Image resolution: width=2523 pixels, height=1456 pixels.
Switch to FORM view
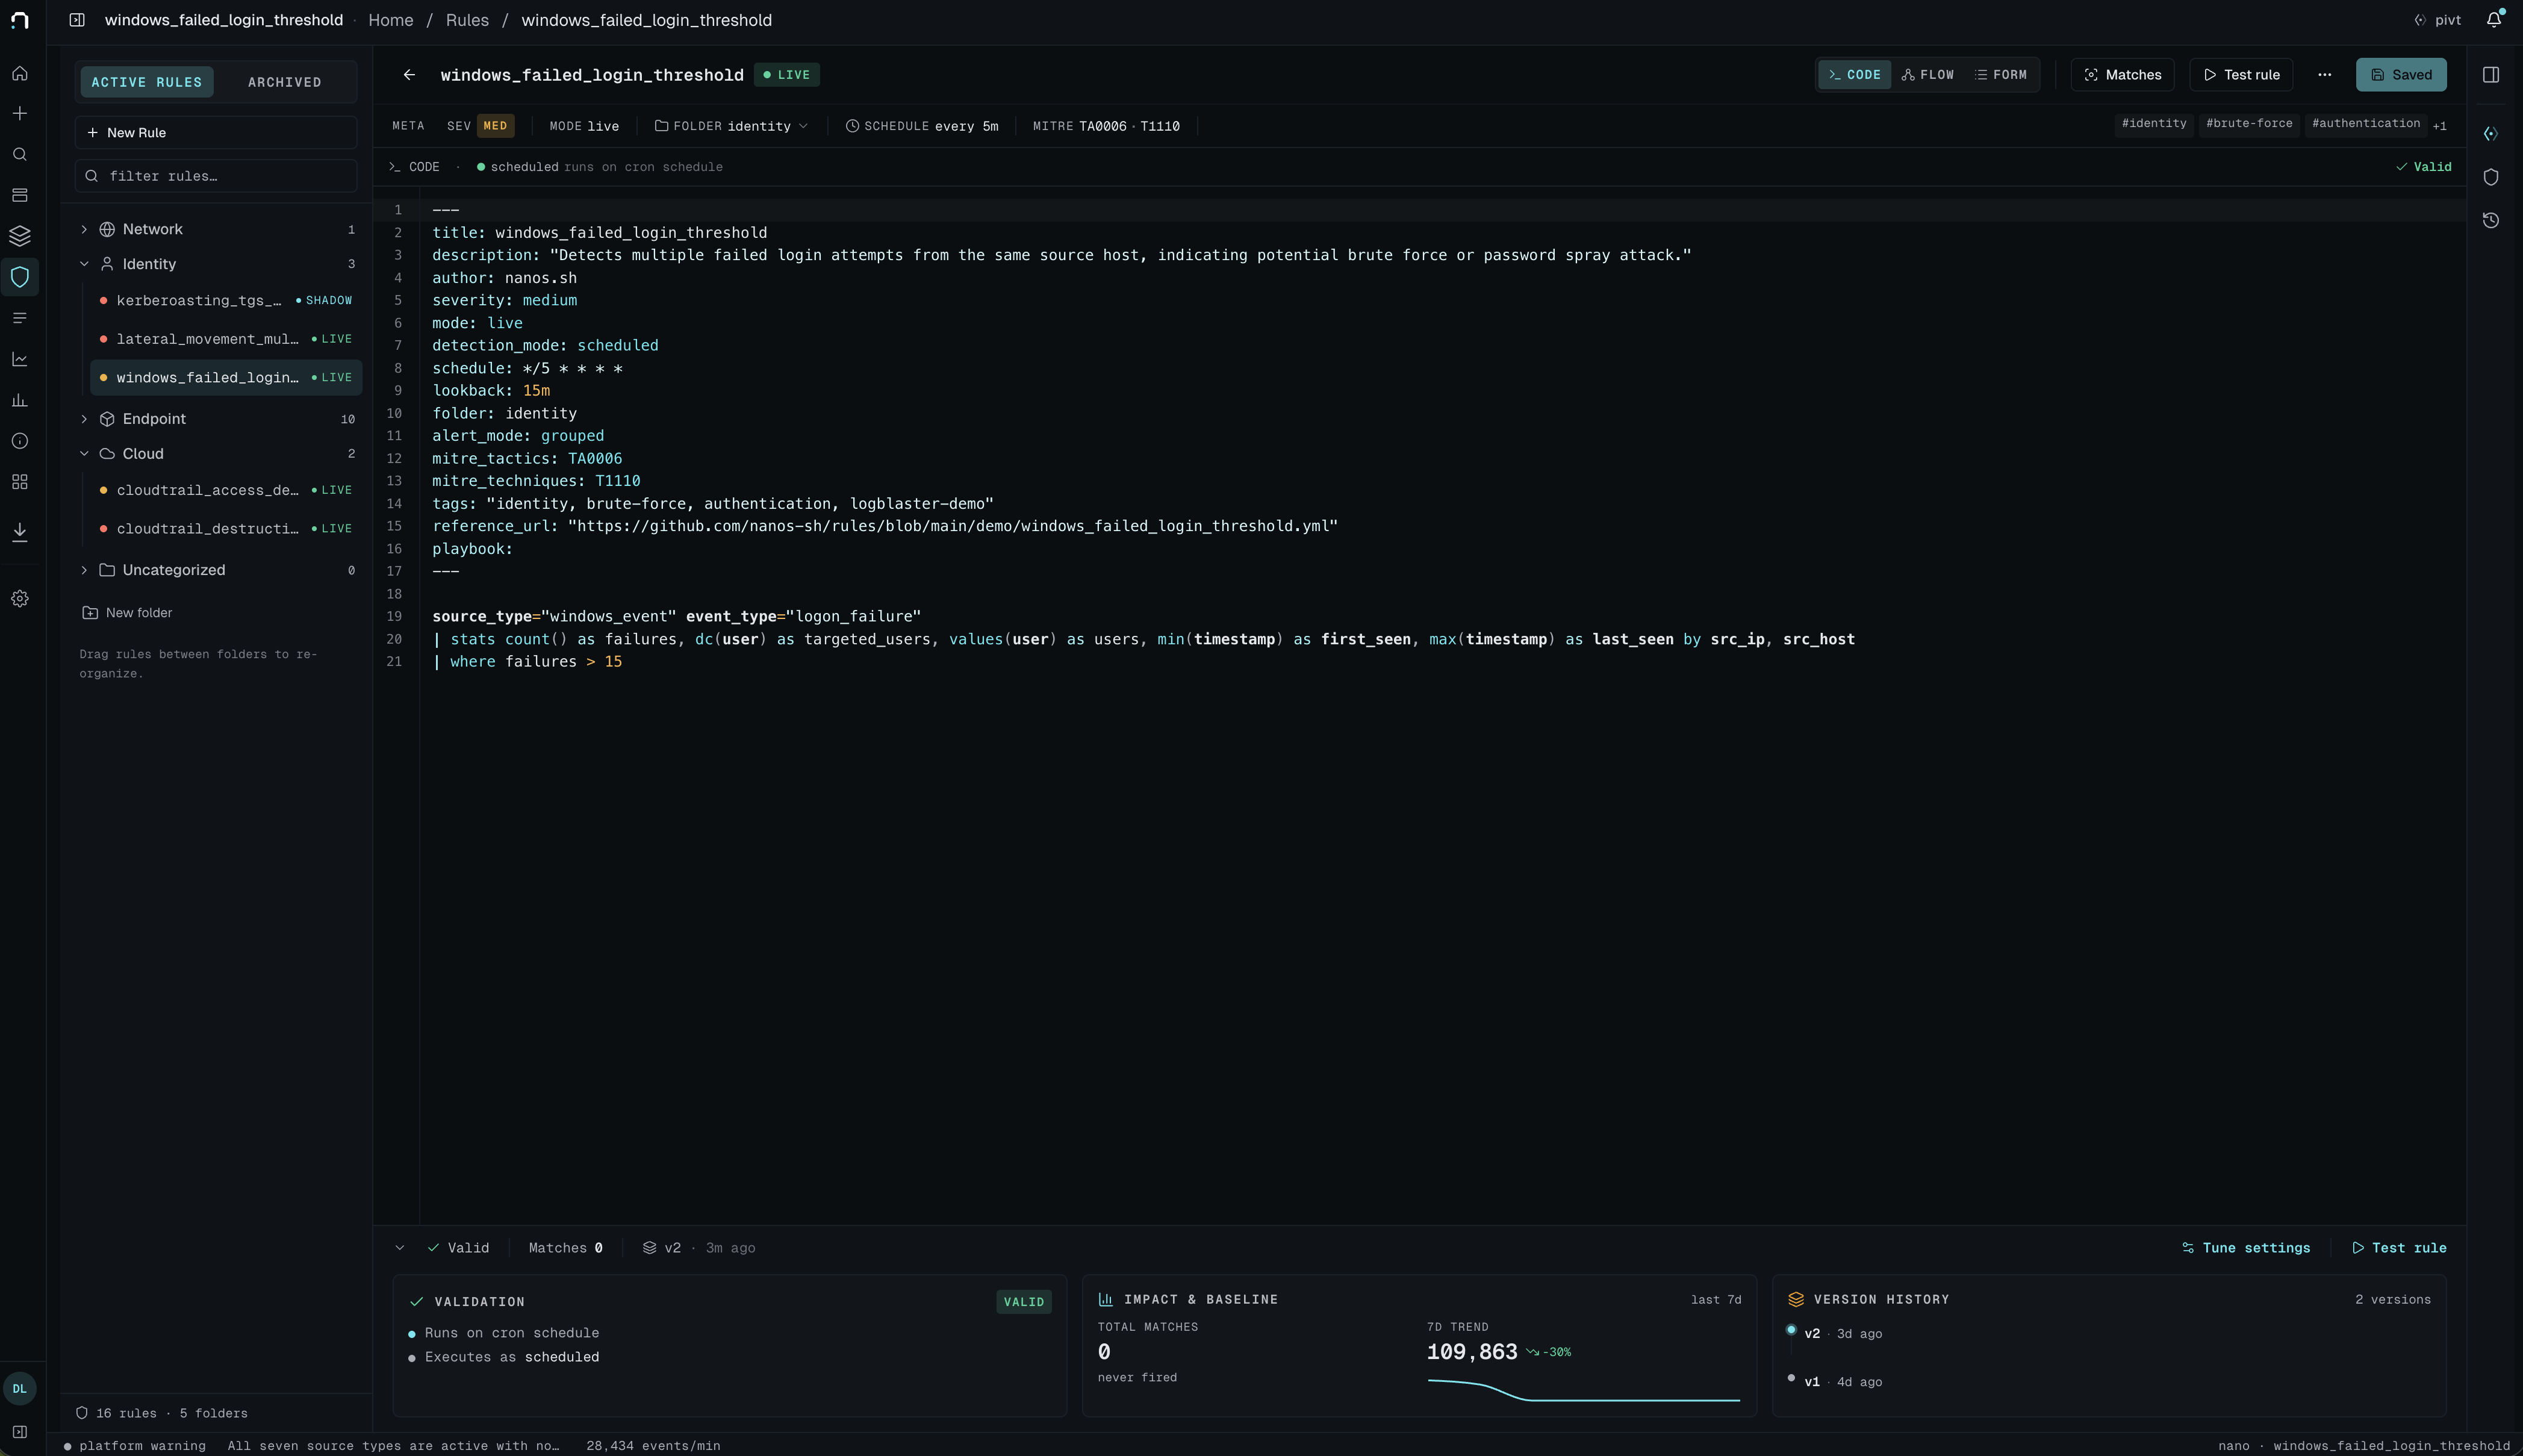(x=2001, y=75)
